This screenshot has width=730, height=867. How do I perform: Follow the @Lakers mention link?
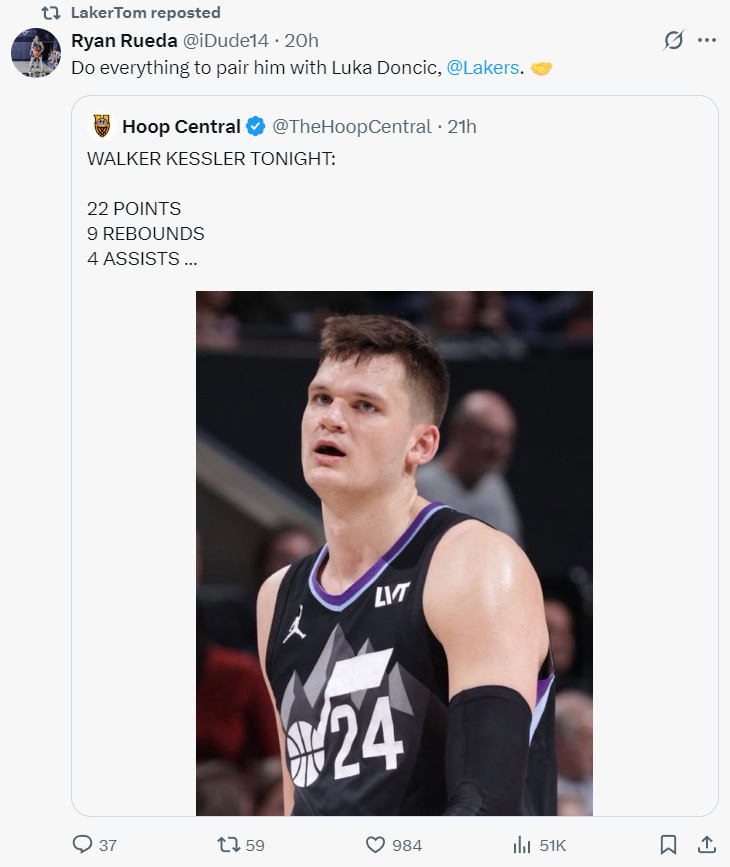[x=482, y=68]
